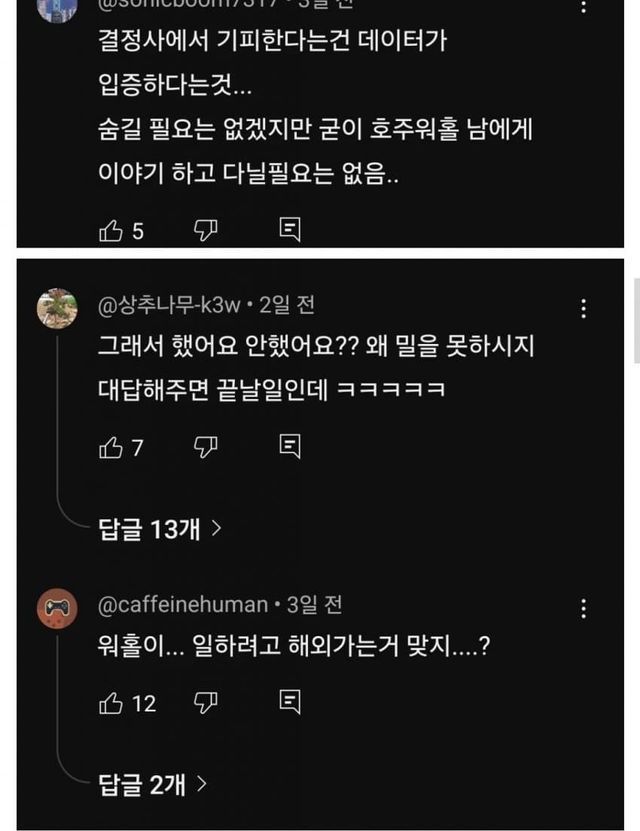This screenshot has height=831, width=640.
Task: Dislike the top comment about 결정사
Action: pyautogui.click(x=205, y=230)
